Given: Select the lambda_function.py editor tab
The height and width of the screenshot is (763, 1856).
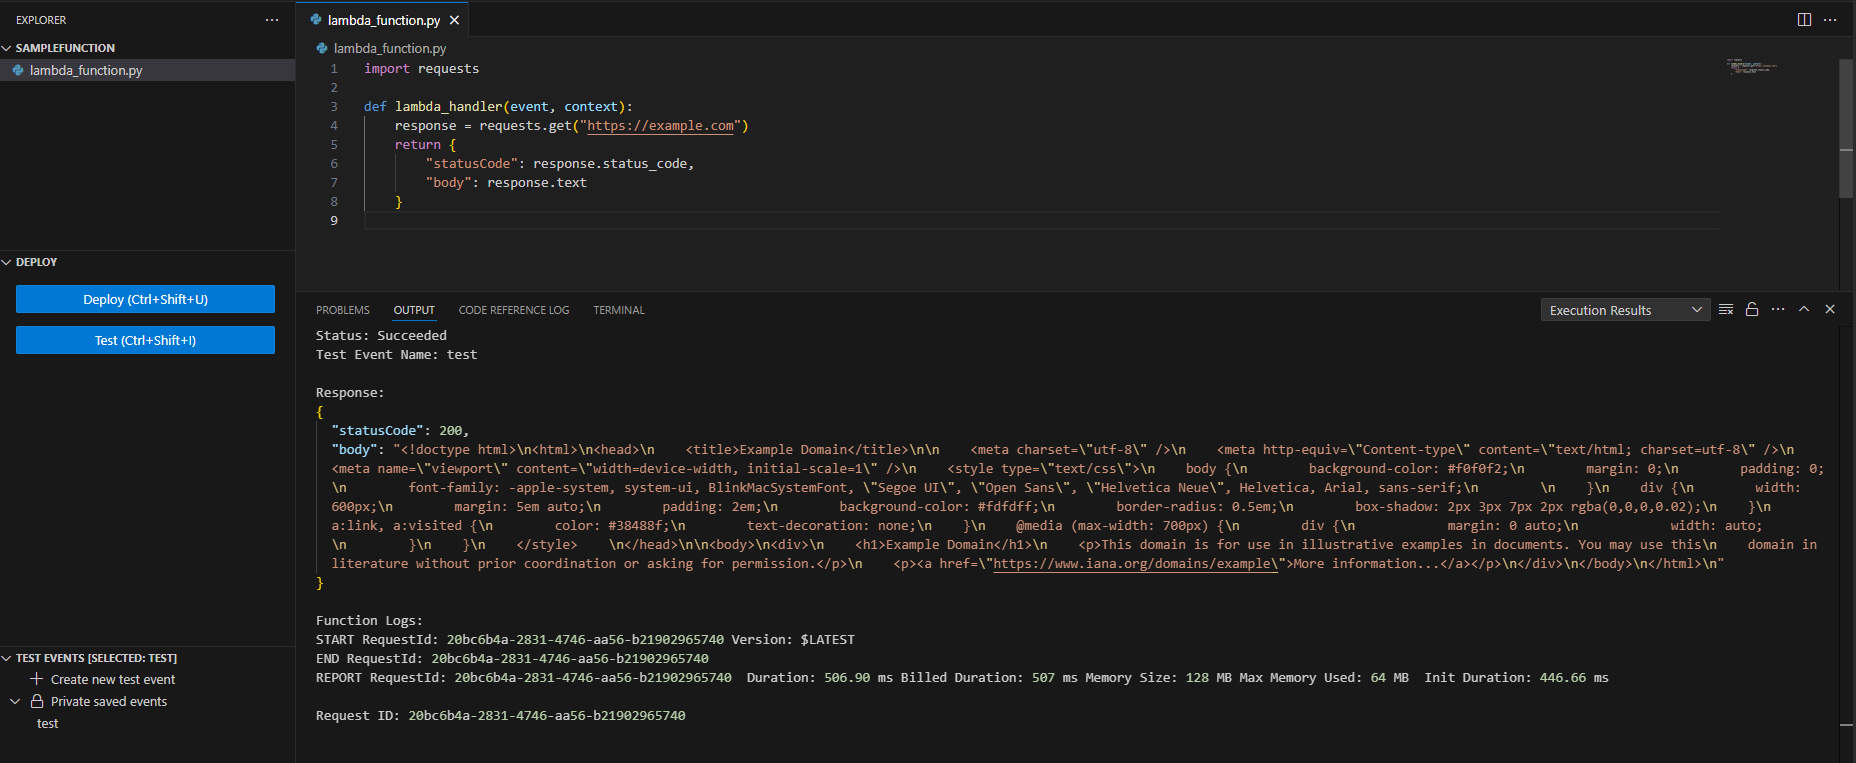Looking at the screenshot, I should pyautogui.click(x=383, y=20).
